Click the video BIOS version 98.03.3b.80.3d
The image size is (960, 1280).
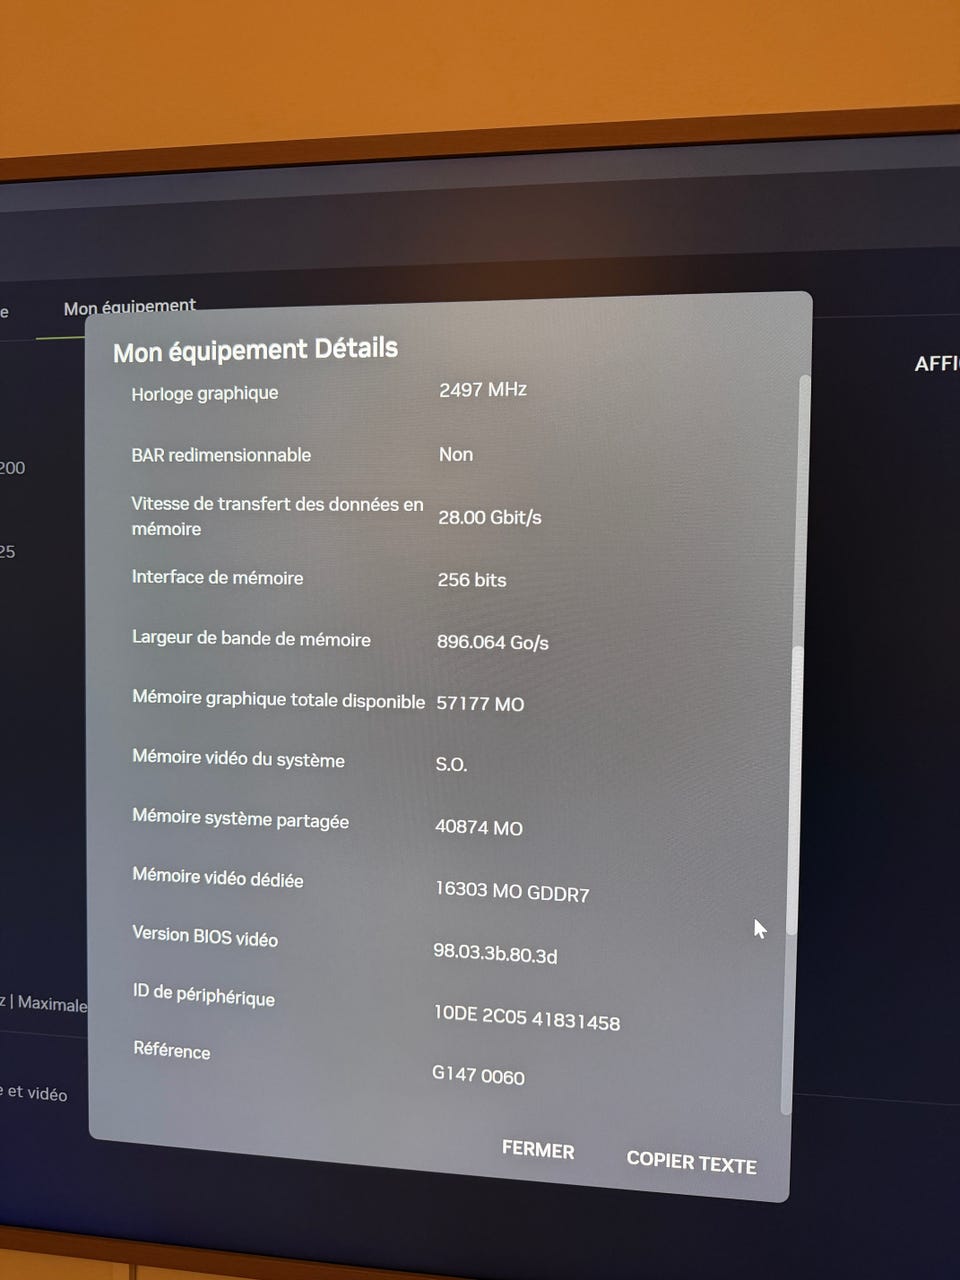coord(495,953)
